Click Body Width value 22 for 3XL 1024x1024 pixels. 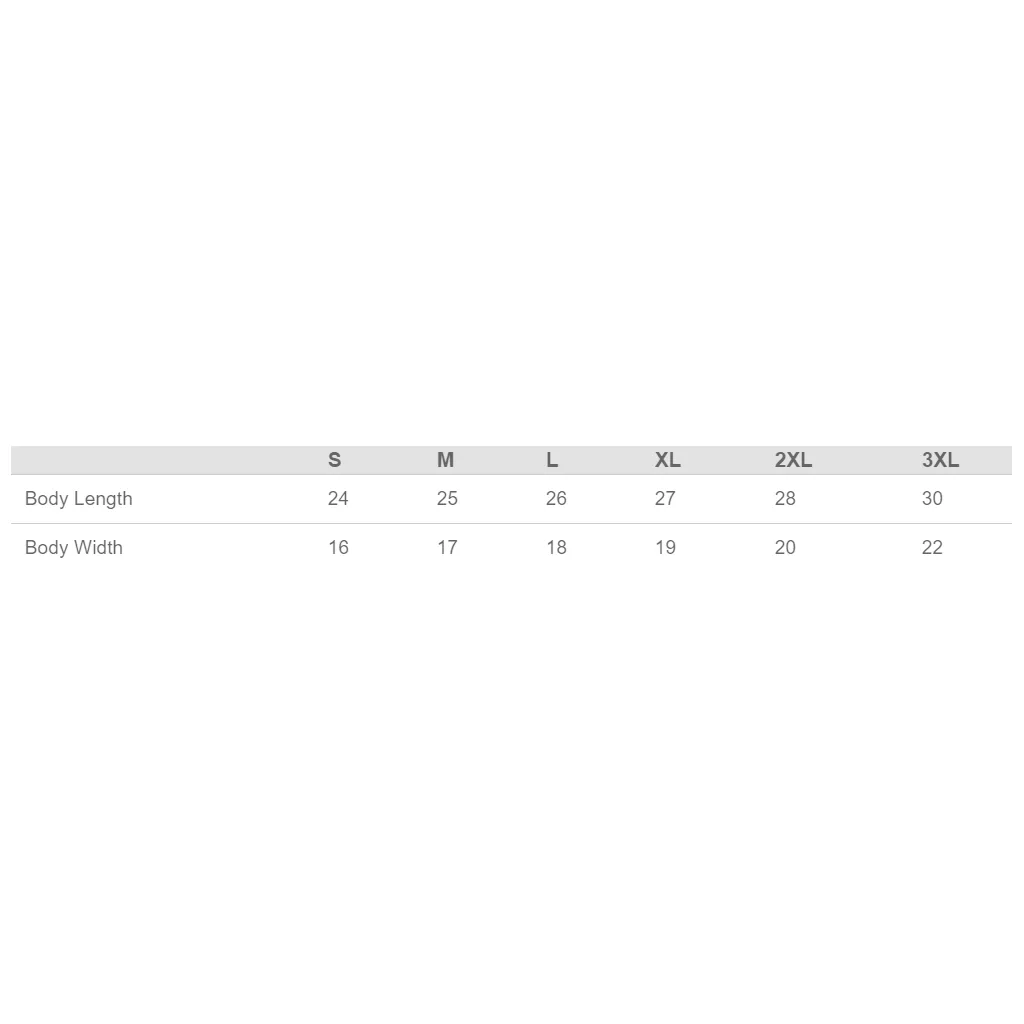point(932,548)
